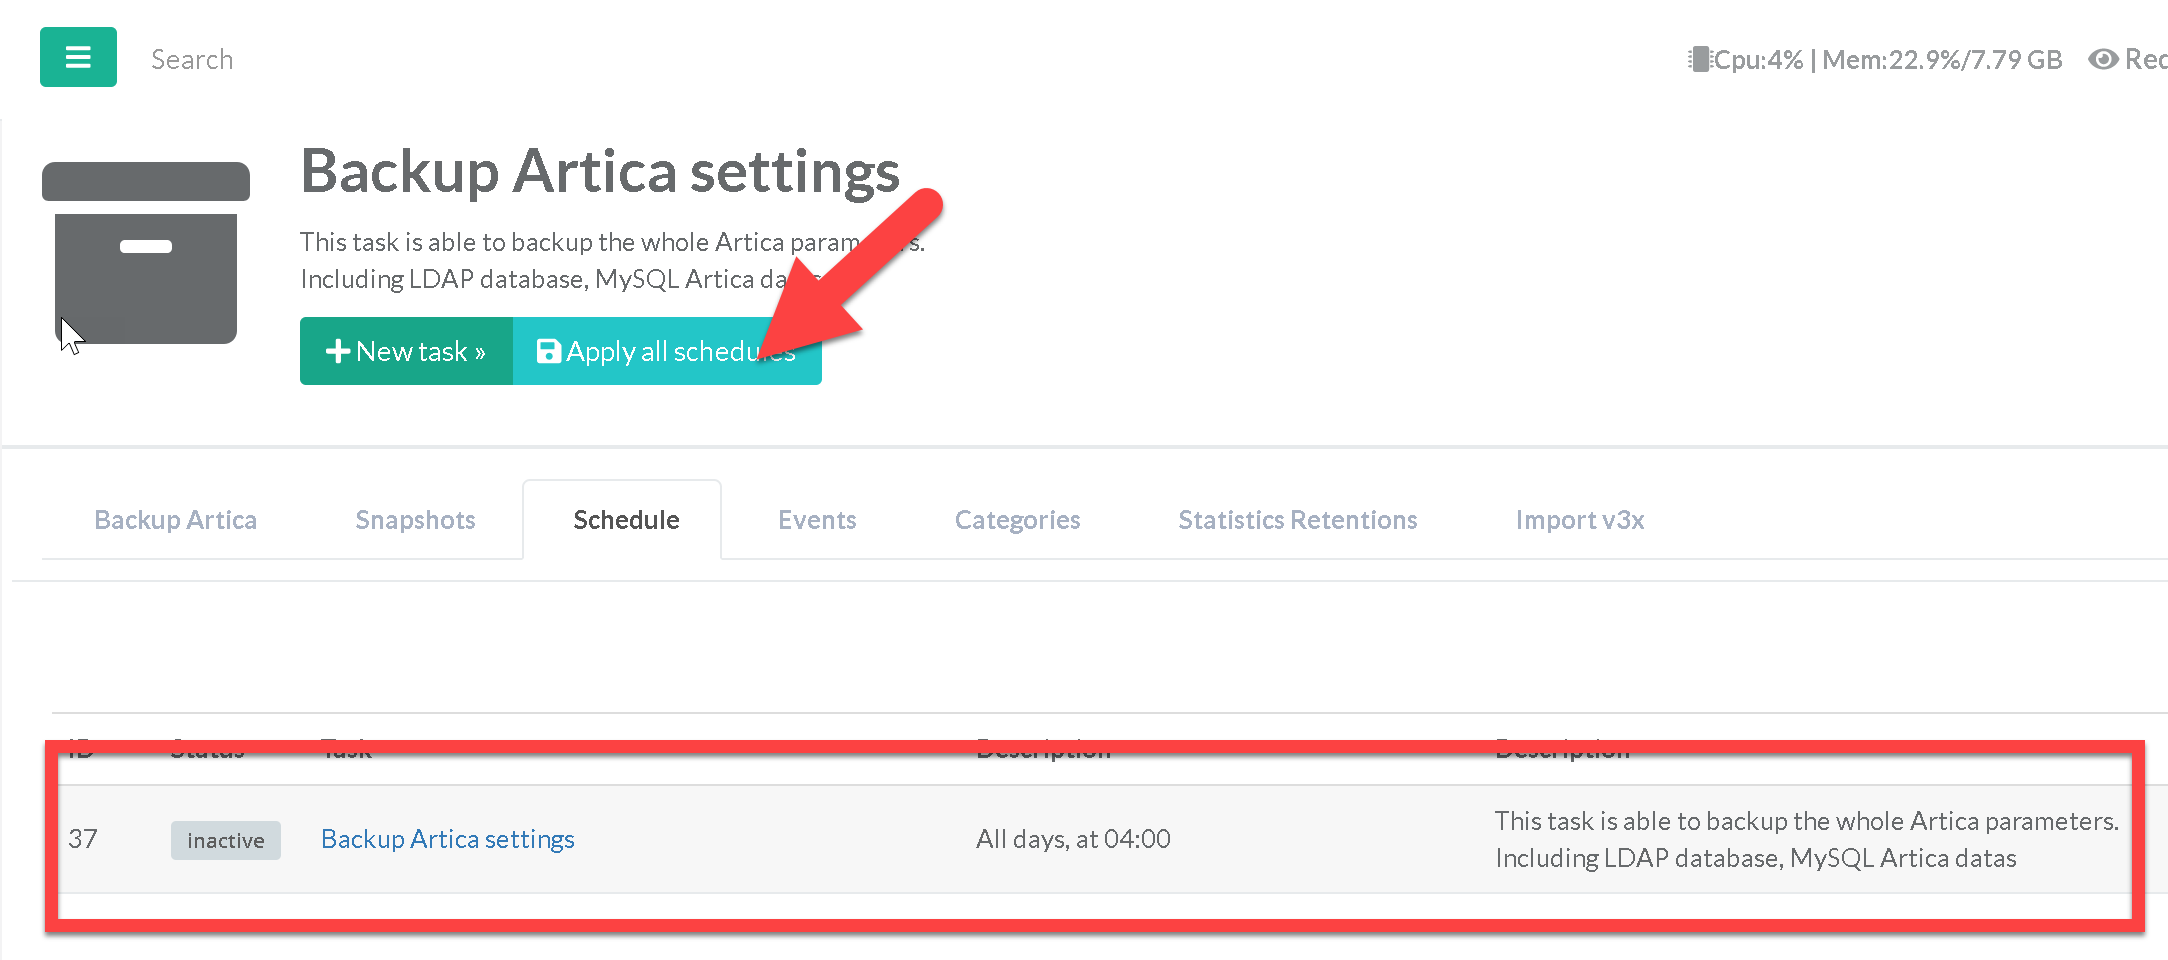Viewport: 2168px width, 960px height.
Task: Click the 'All days, at 04:00' schedule cell
Action: point(1072,839)
